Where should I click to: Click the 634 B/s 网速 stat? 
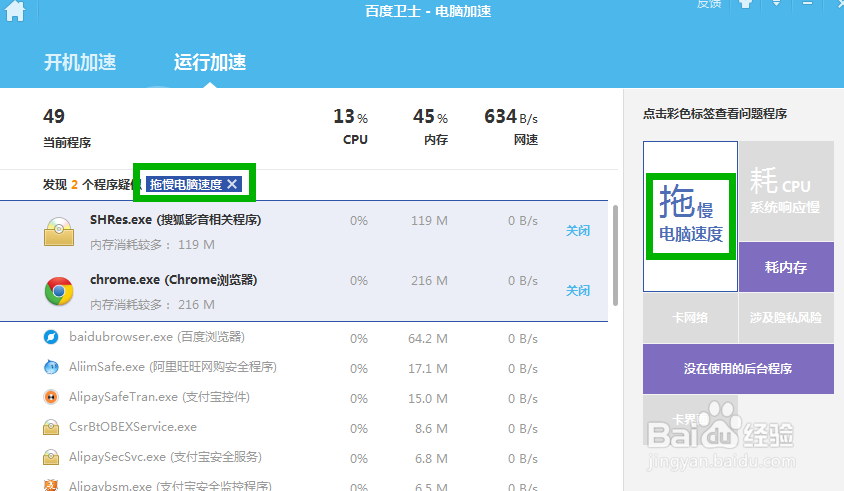(x=511, y=127)
